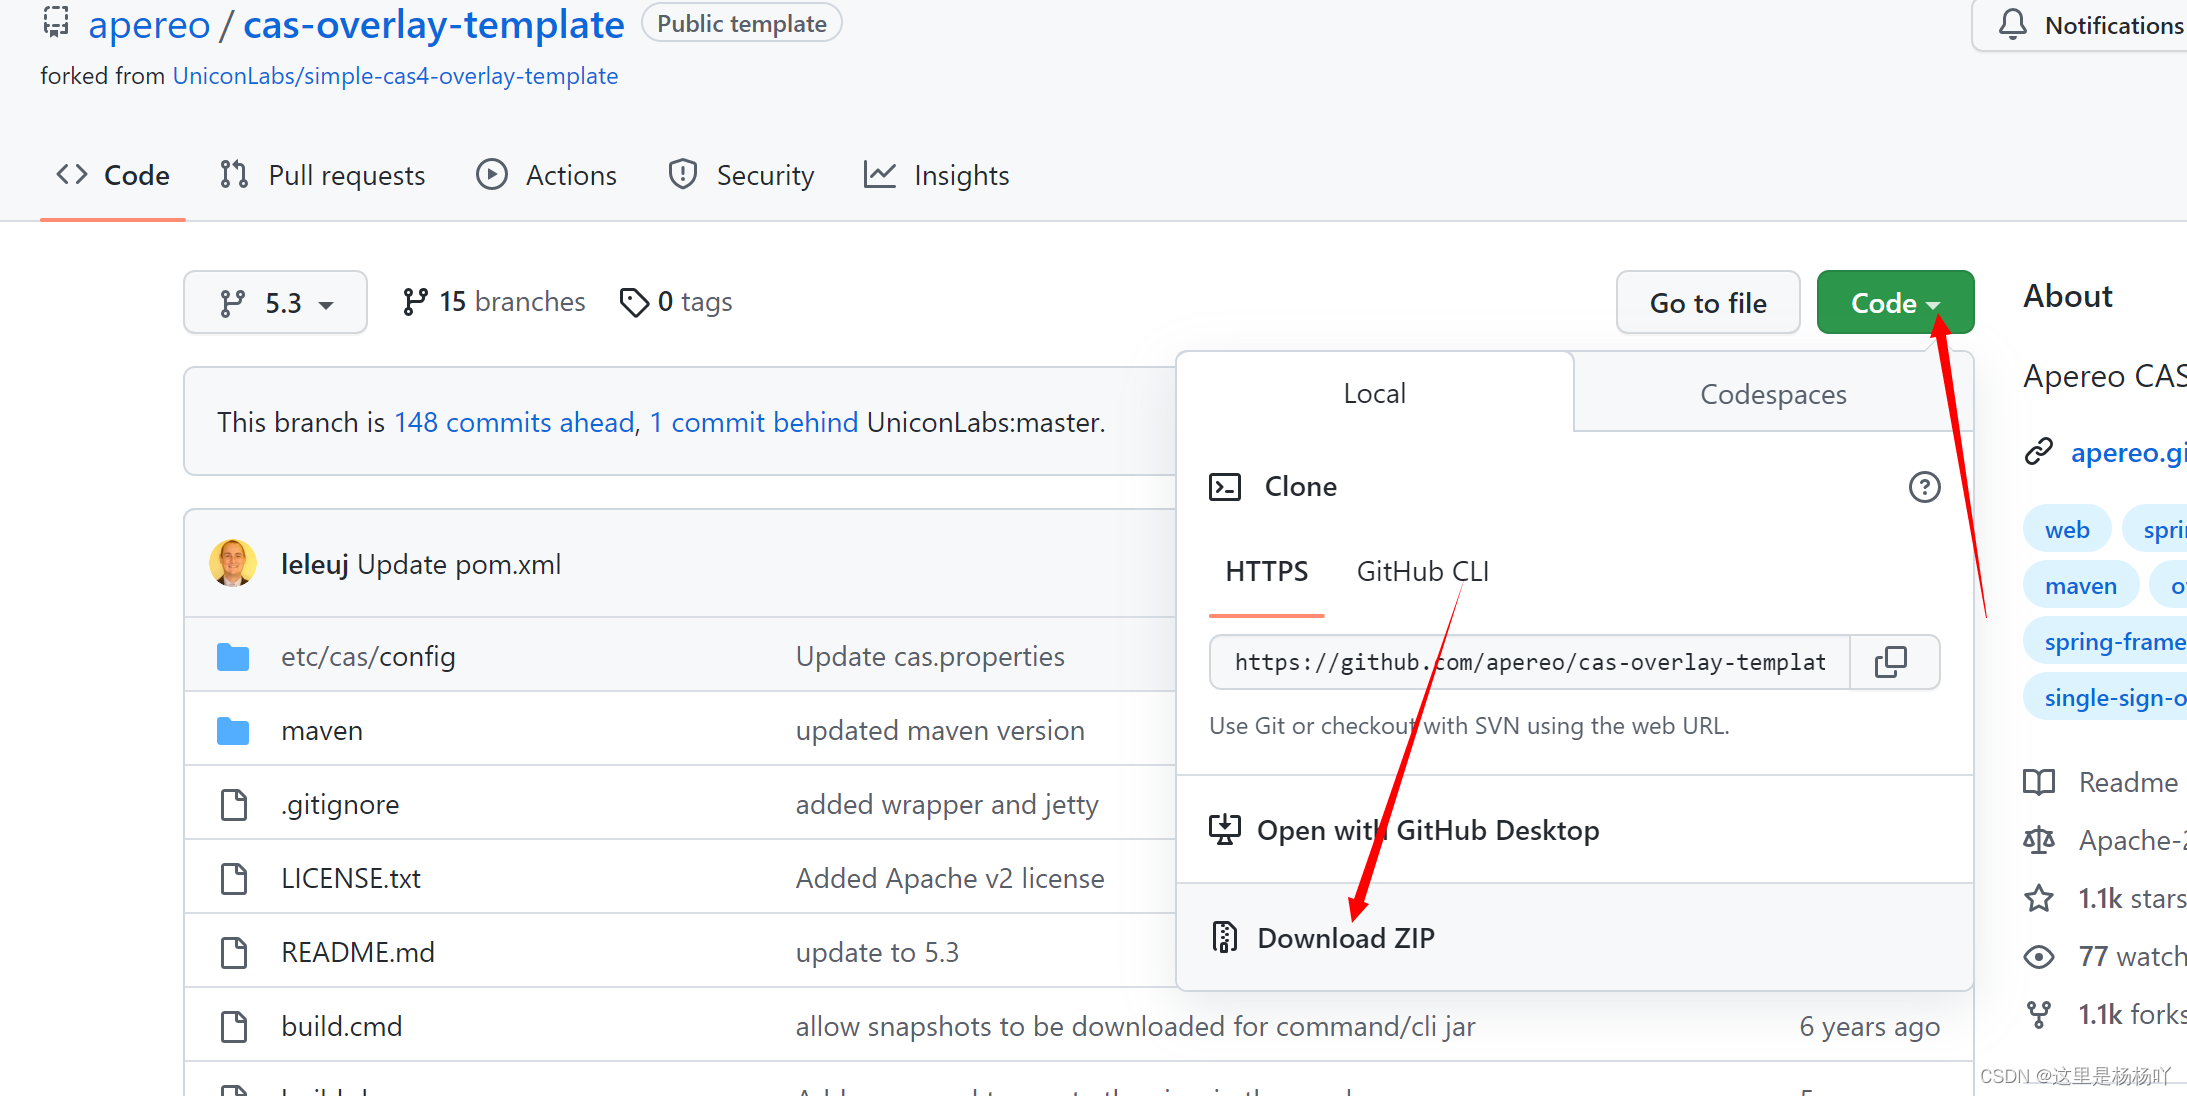Viewport: 2187px width, 1096px height.
Task: Switch to the Pull requests tab
Action: coord(323,175)
